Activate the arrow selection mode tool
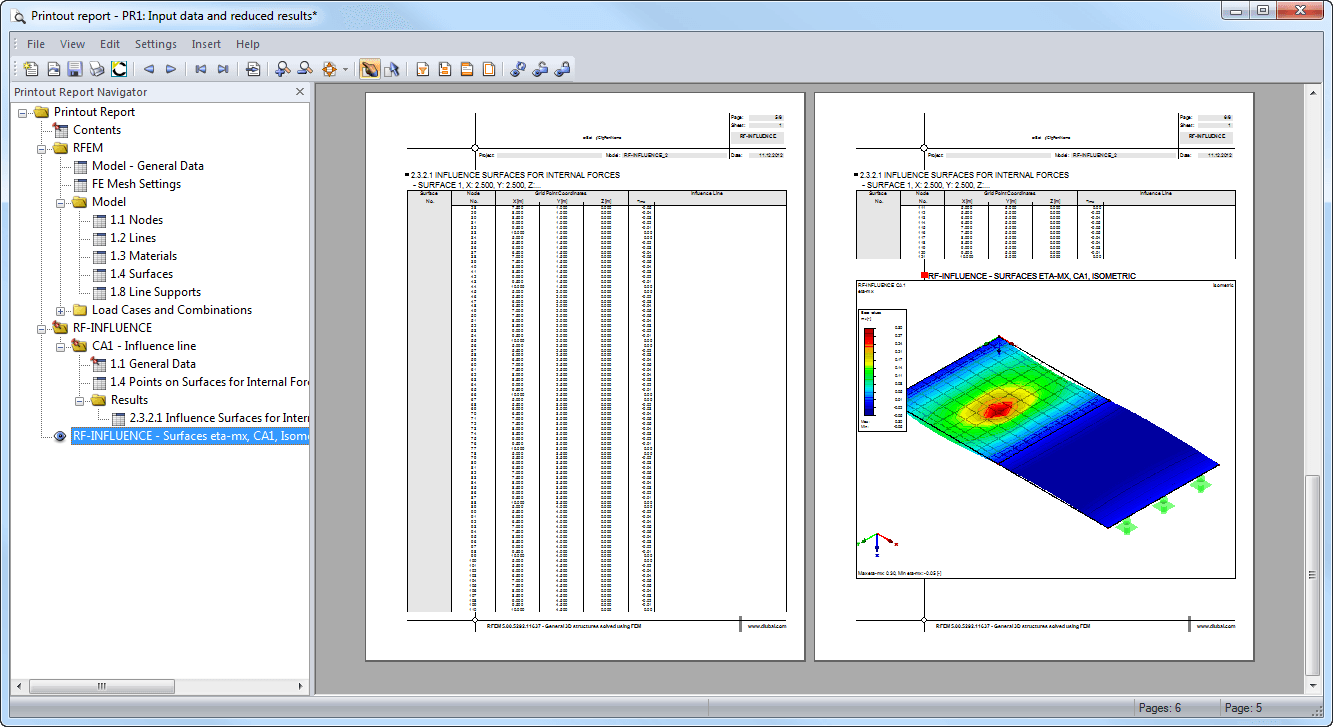Screen dimensions: 1333x727 click(x=391, y=69)
